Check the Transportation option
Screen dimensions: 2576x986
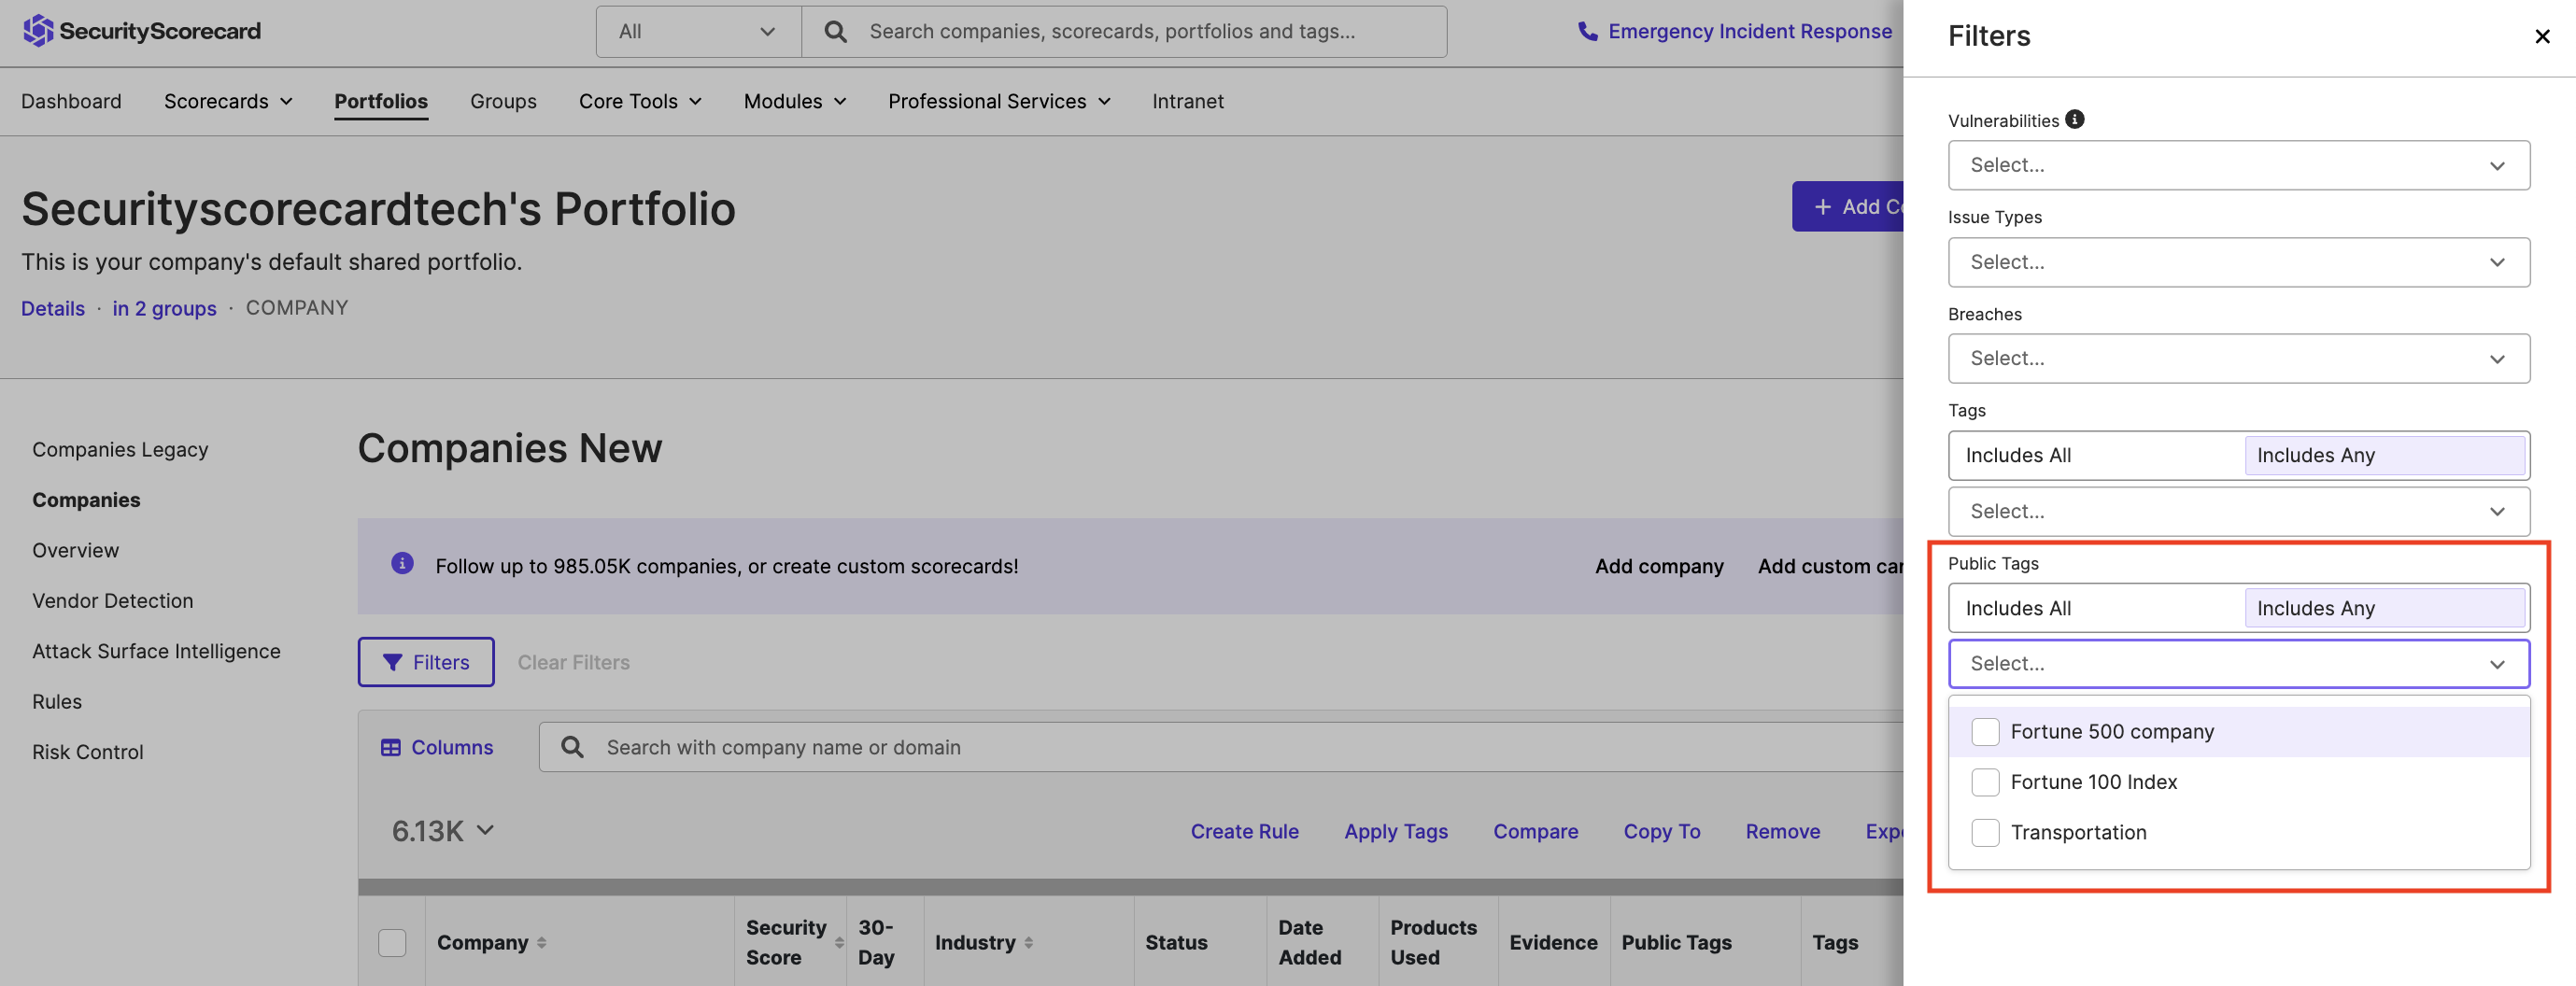coord(1985,832)
